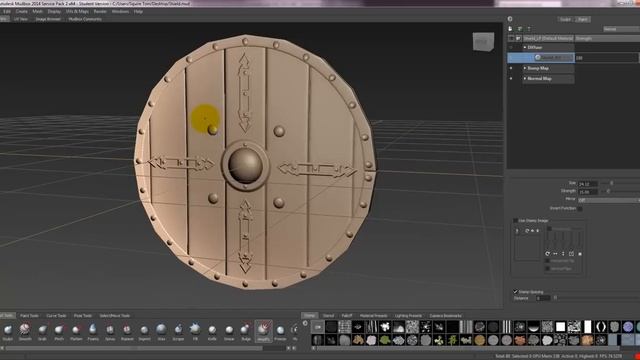The height and width of the screenshot is (360, 640).
Task: Open the Mirror dropdown
Action: pos(609,200)
